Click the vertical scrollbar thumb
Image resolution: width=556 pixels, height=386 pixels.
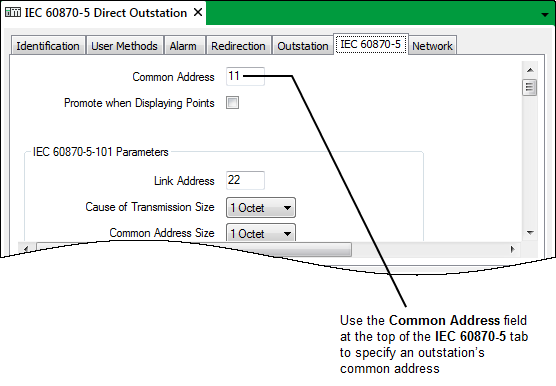(530, 87)
